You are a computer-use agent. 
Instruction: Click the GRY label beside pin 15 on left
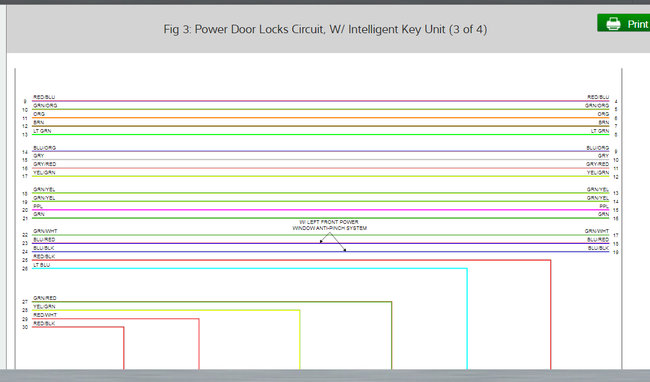point(39,156)
